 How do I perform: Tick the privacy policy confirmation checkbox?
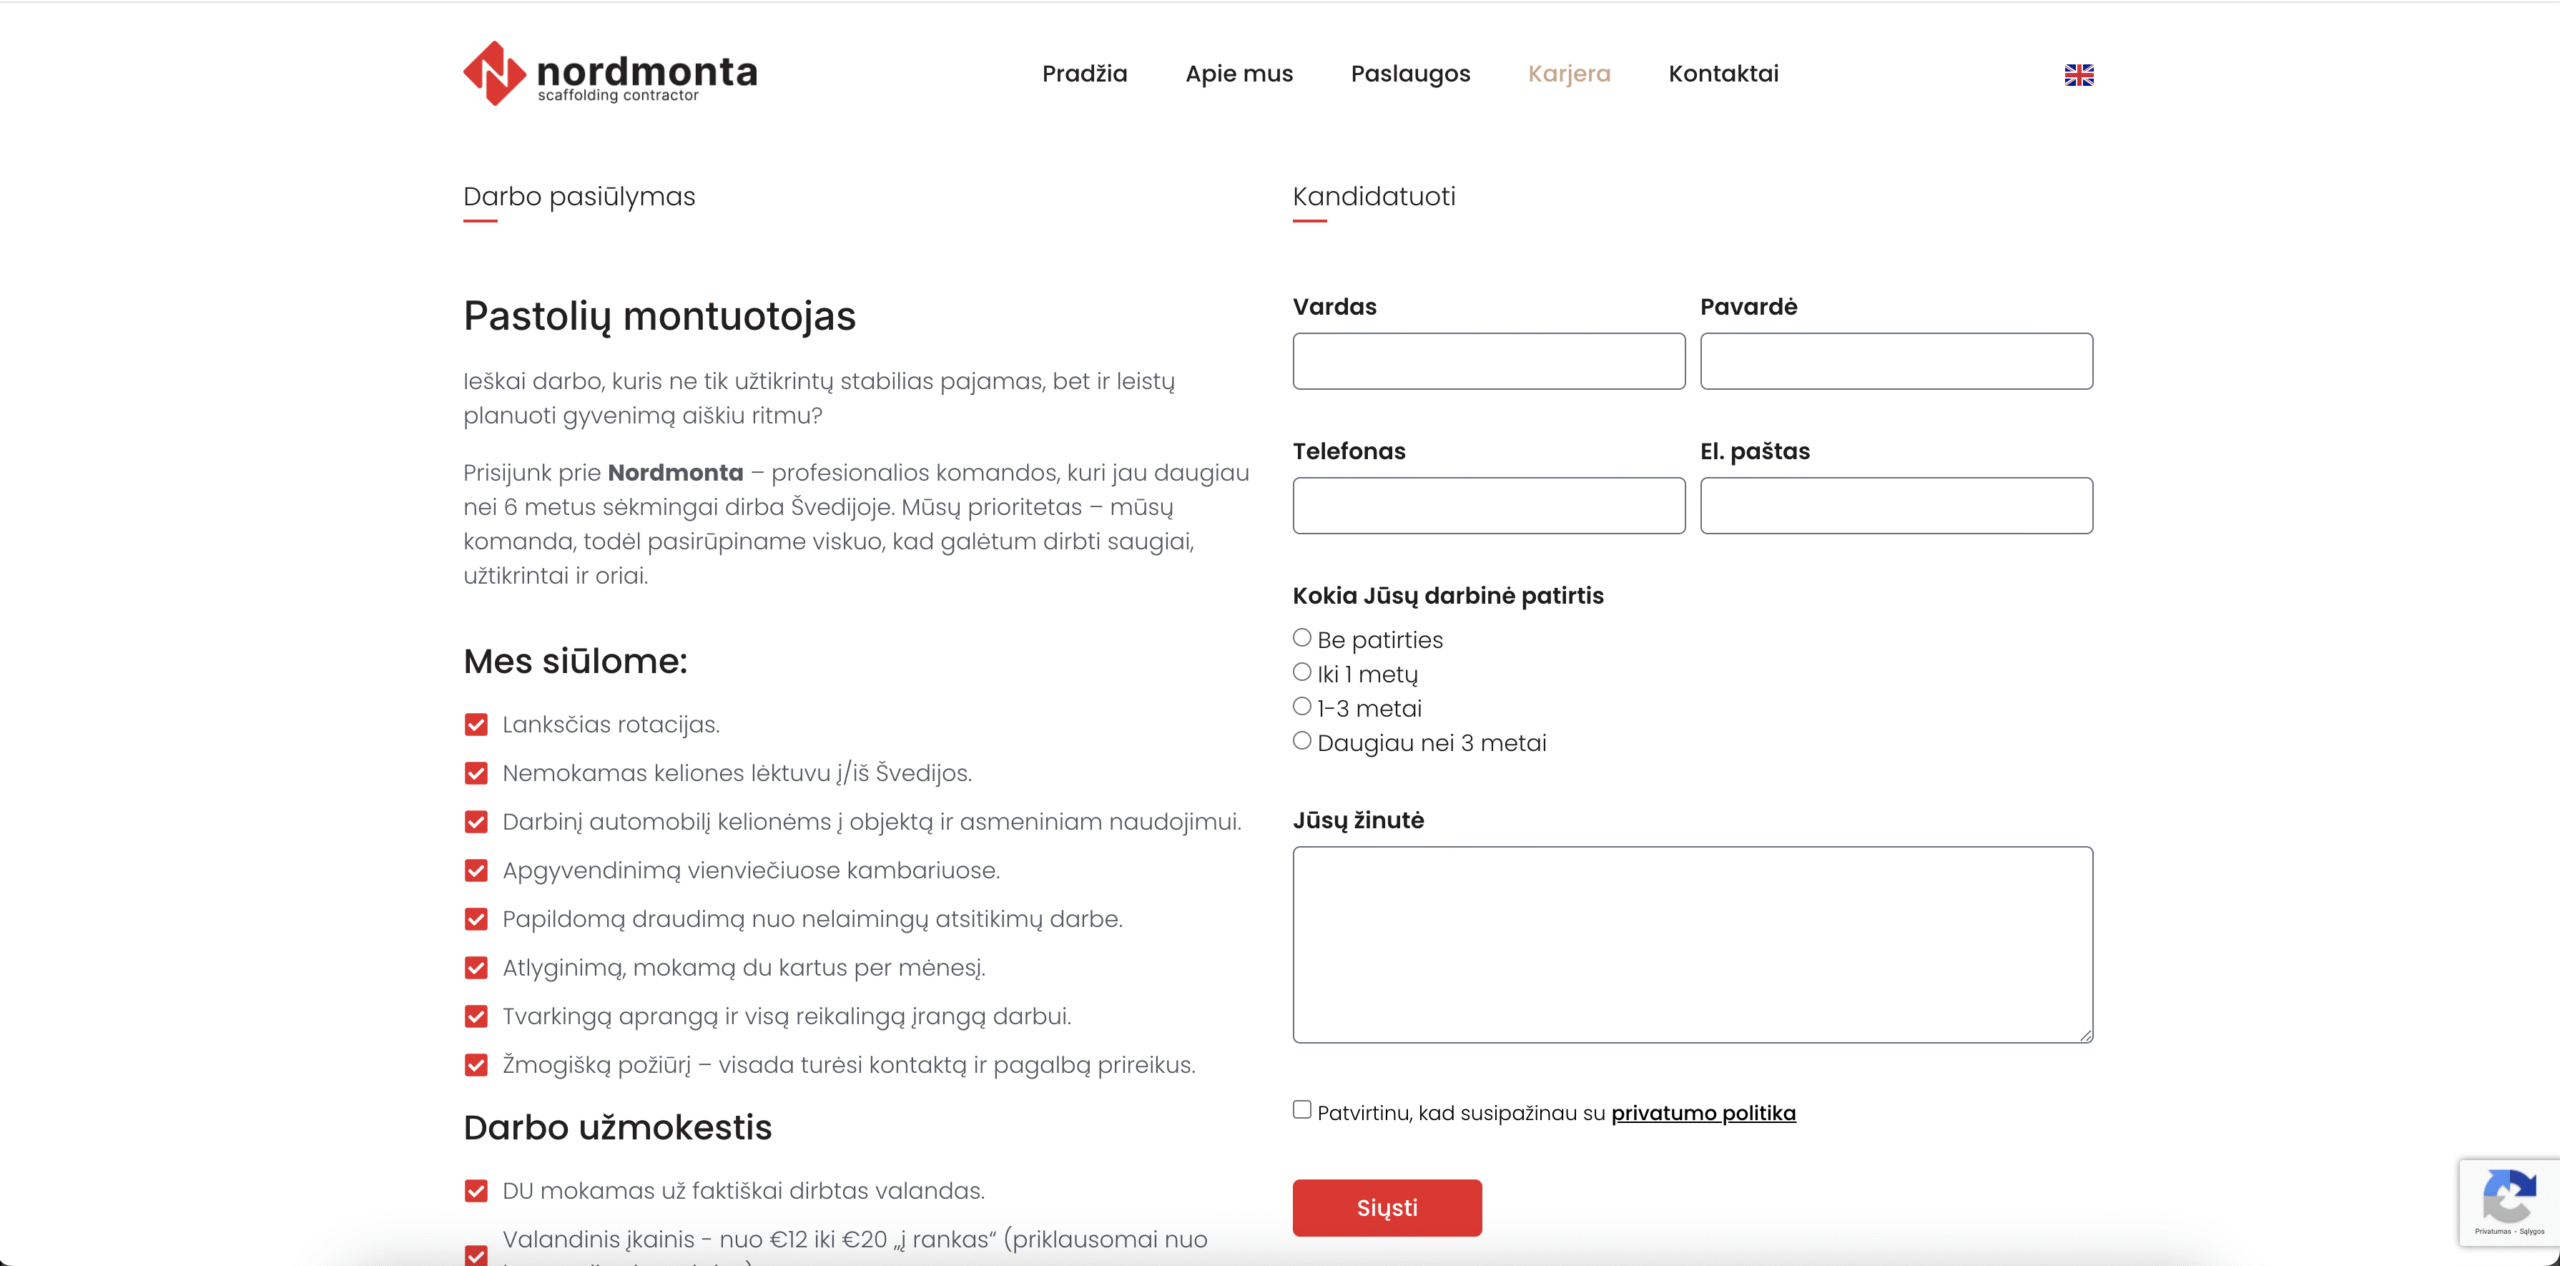[x=1302, y=1110]
